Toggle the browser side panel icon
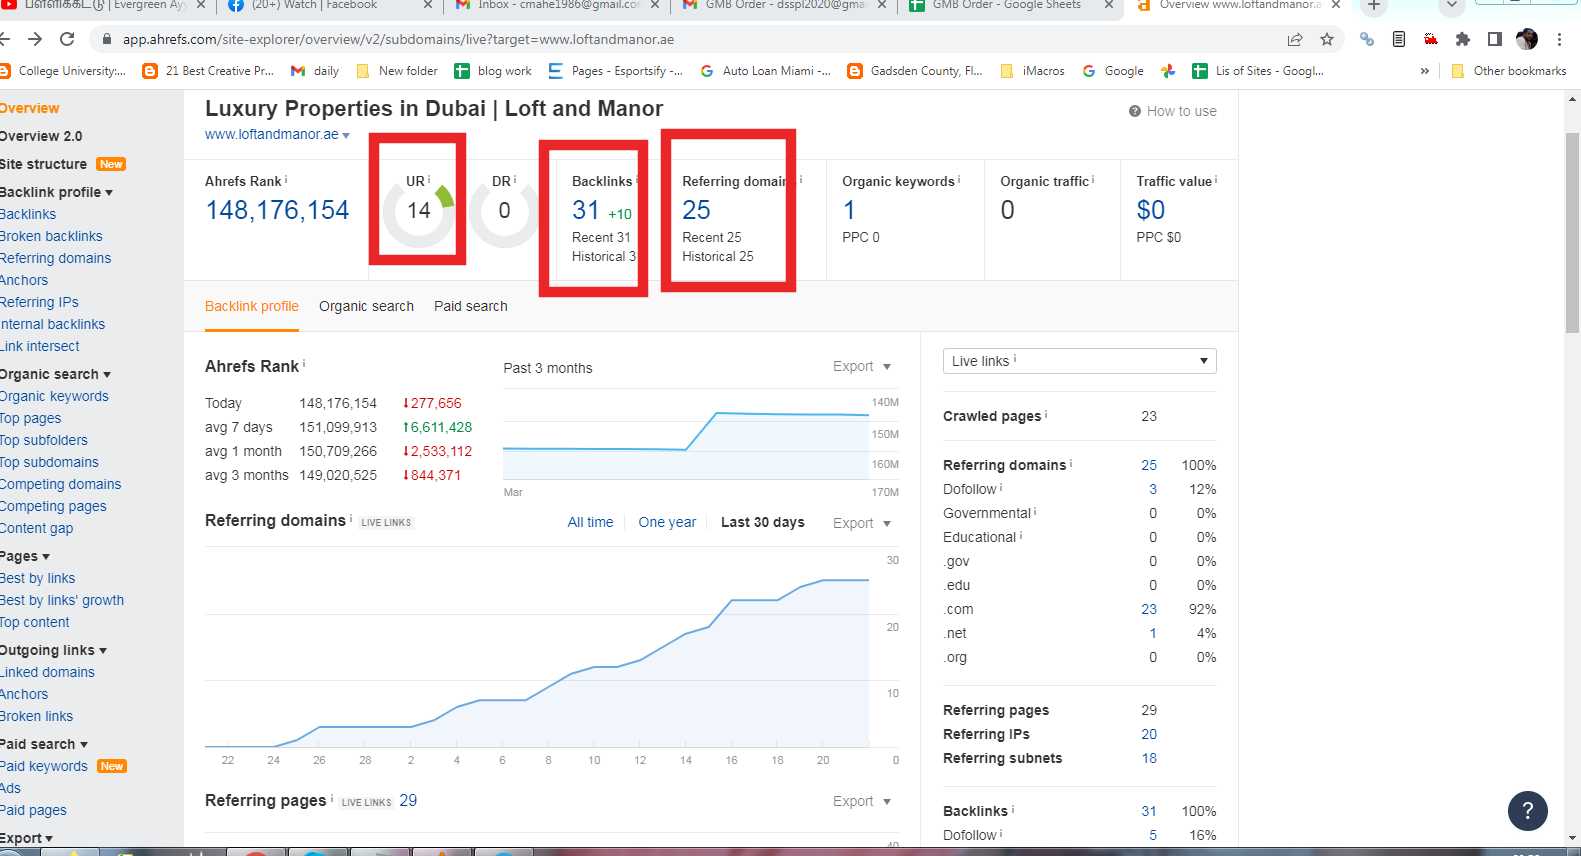Image resolution: width=1581 pixels, height=856 pixels. (x=1495, y=39)
